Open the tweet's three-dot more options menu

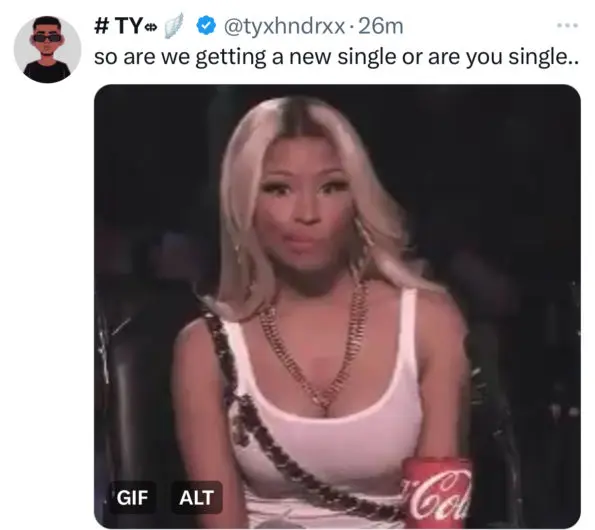pos(568,26)
